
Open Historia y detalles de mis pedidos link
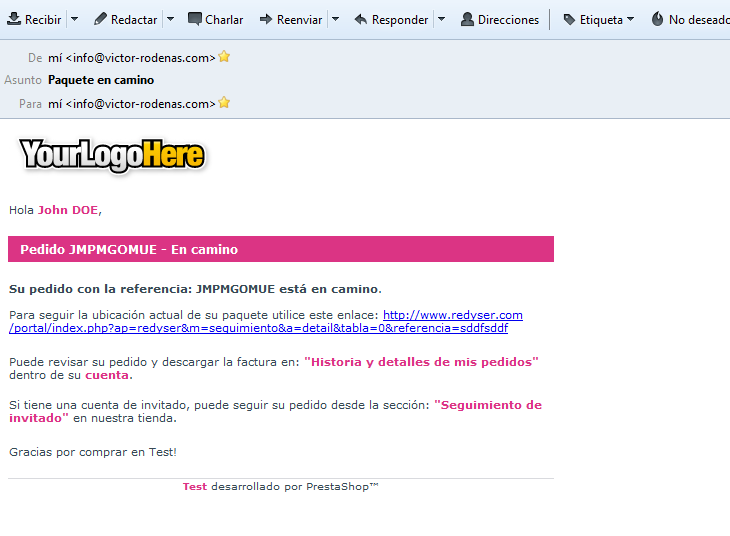pos(421,362)
